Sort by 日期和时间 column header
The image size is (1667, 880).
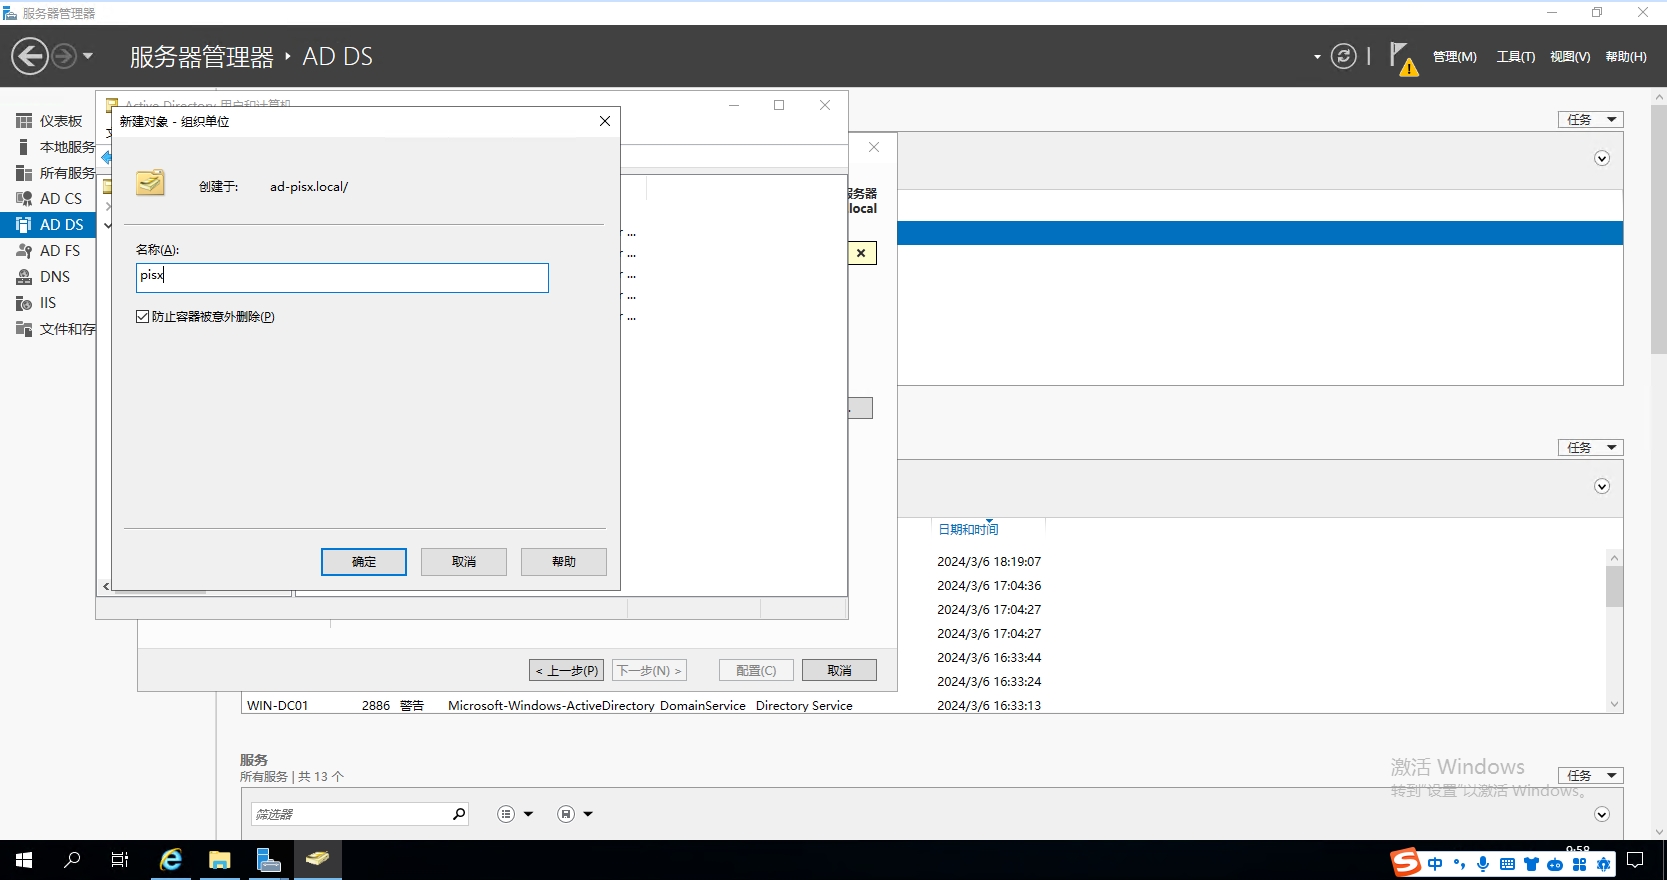coord(968,530)
